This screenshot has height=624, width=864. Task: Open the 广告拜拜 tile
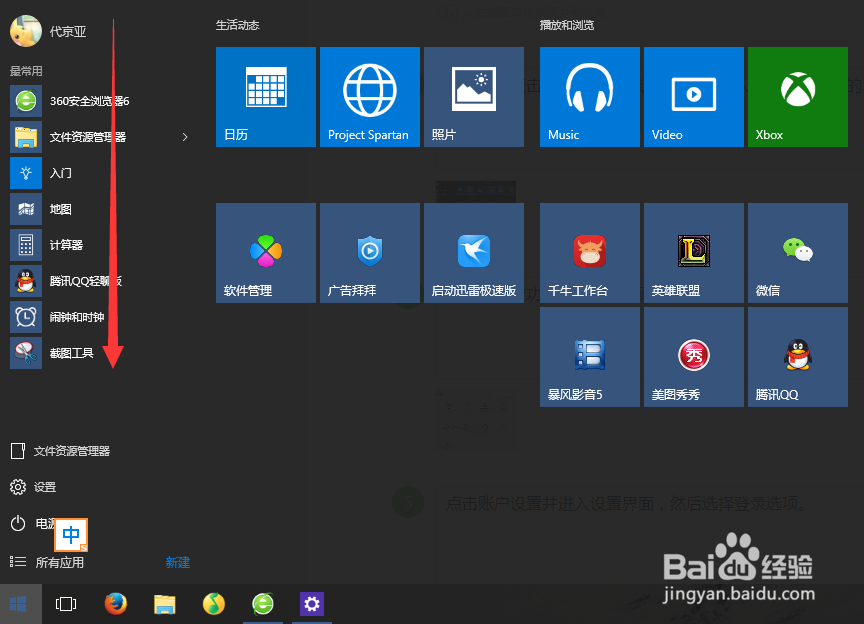pyautogui.click(x=369, y=252)
